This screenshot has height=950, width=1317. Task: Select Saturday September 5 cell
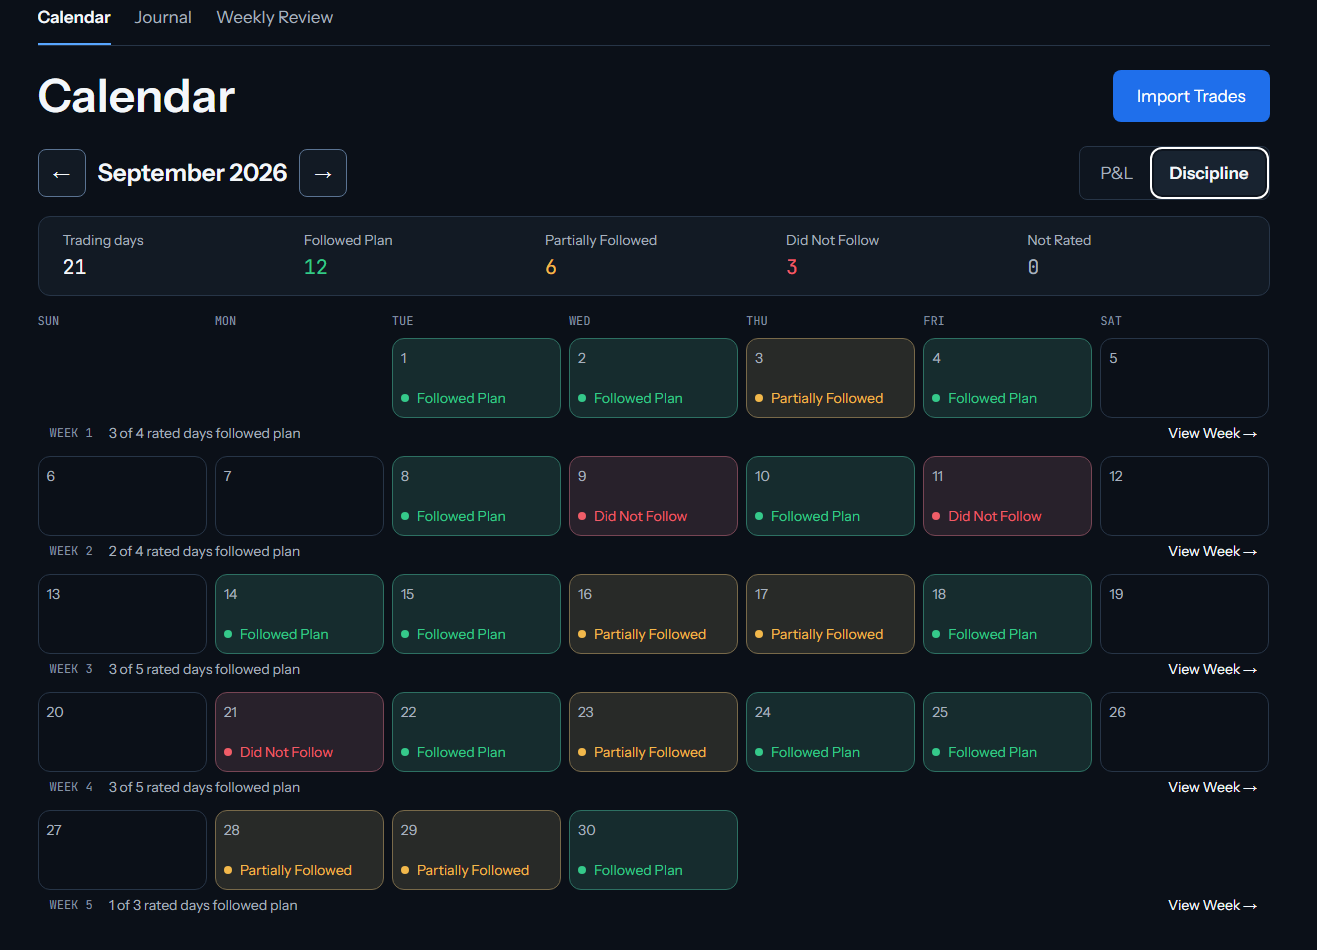coord(1184,378)
